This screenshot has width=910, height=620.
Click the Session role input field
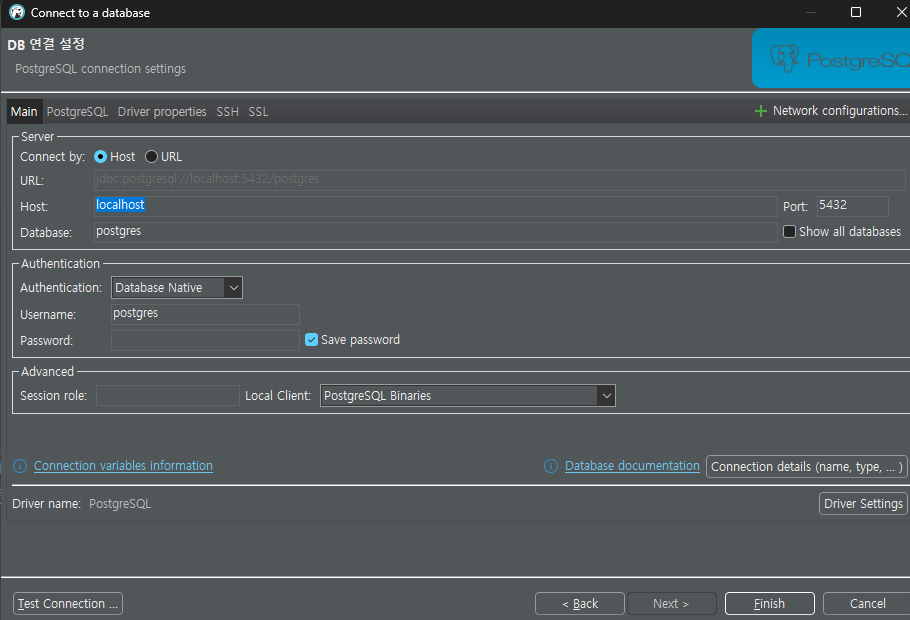(168, 395)
